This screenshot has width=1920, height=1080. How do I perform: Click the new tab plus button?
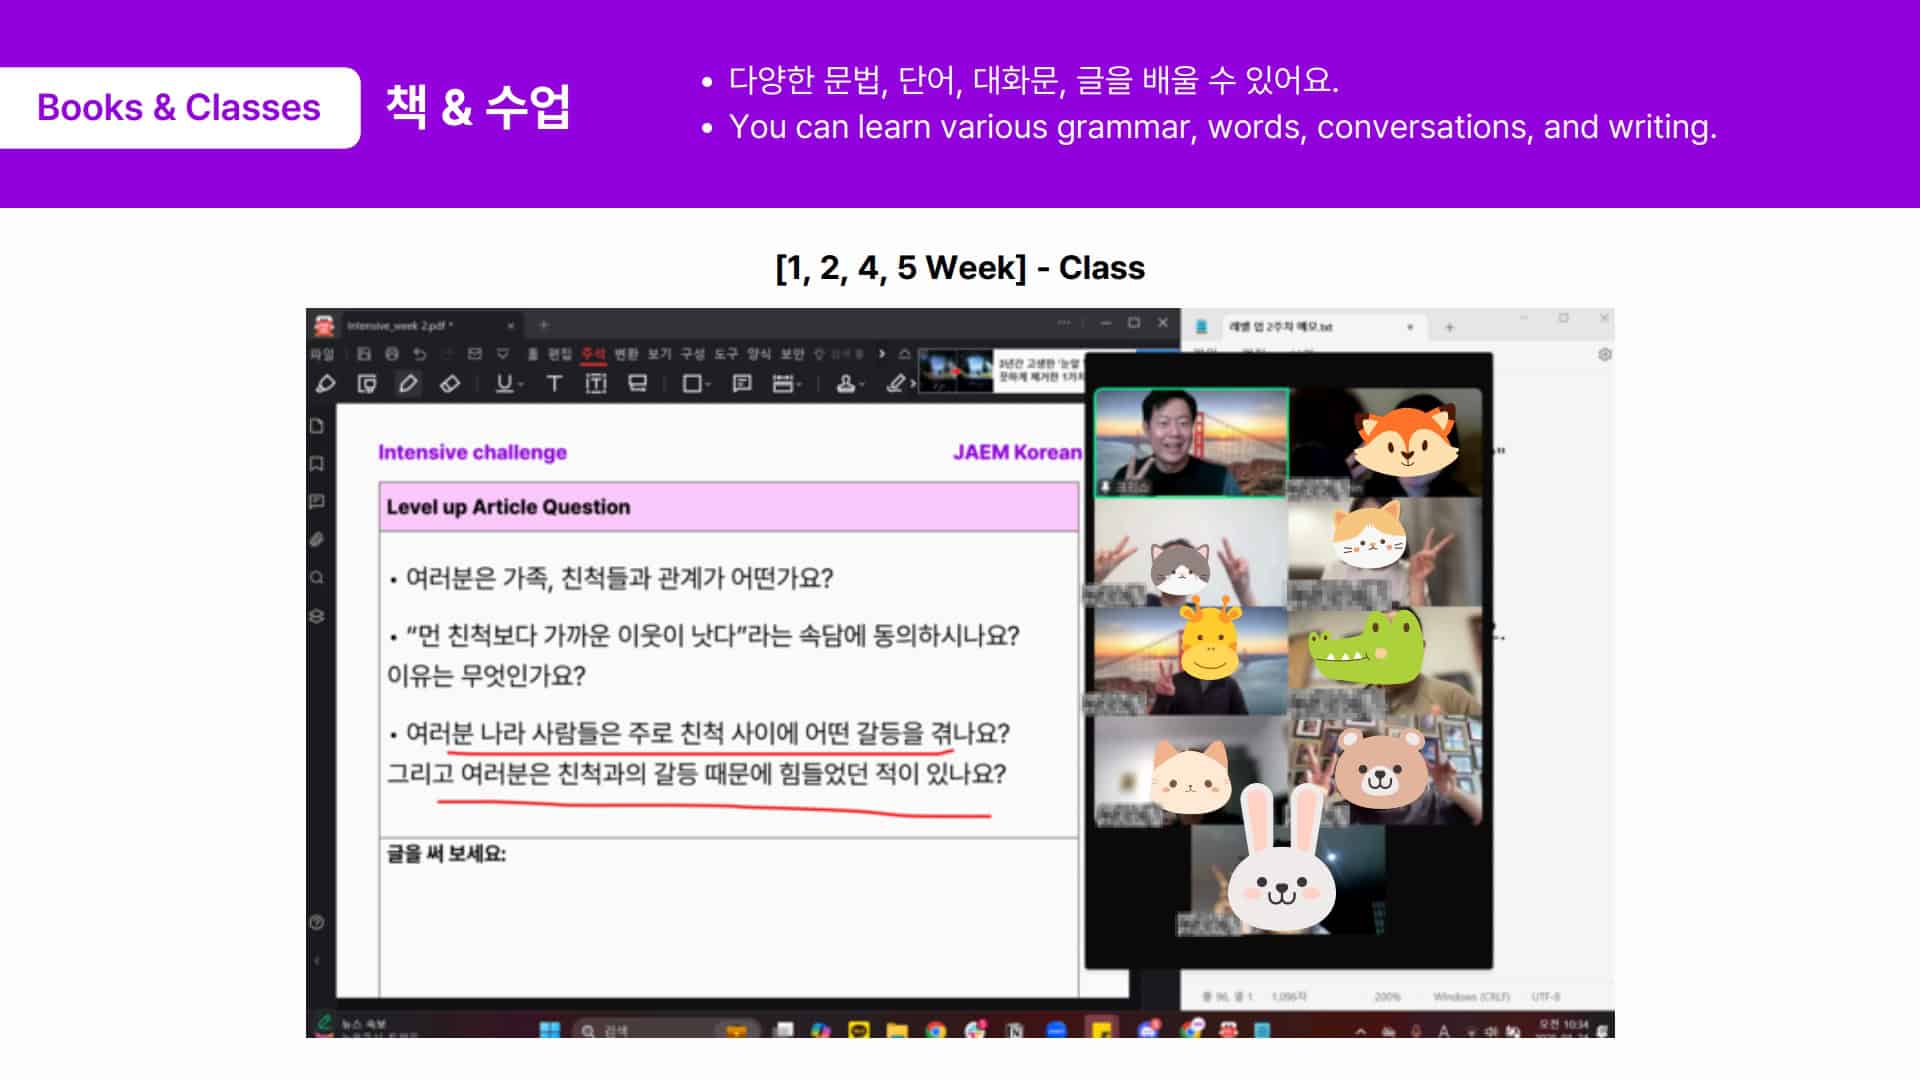coord(544,325)
